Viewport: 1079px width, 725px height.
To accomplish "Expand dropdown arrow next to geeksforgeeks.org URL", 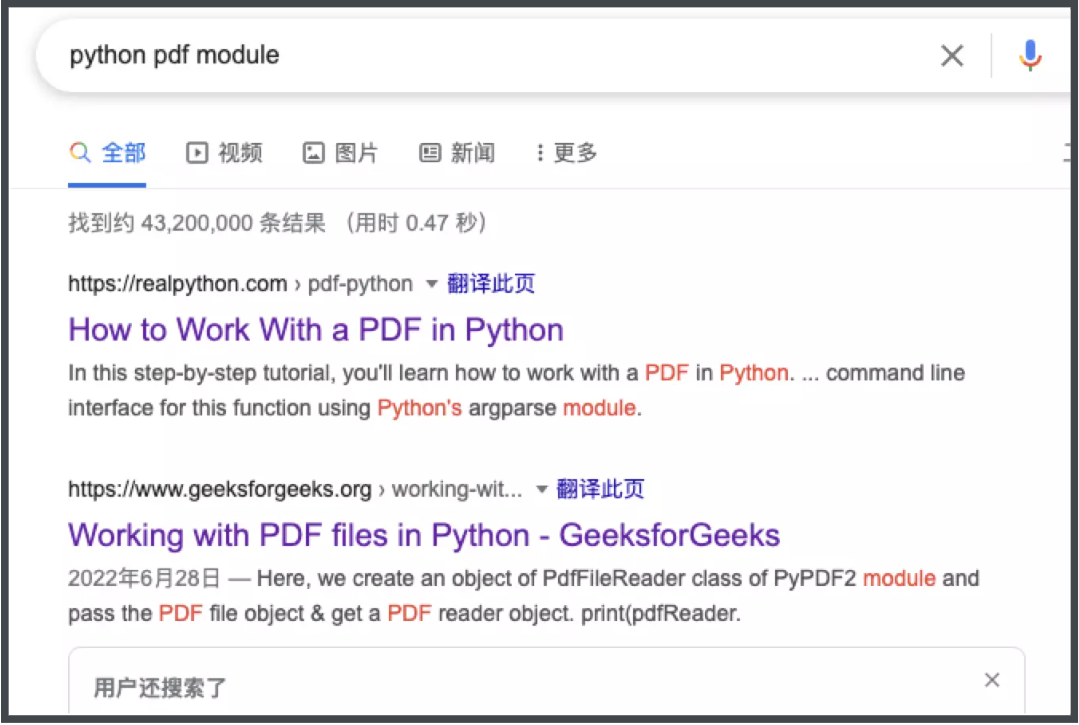I will pos(541,489).
